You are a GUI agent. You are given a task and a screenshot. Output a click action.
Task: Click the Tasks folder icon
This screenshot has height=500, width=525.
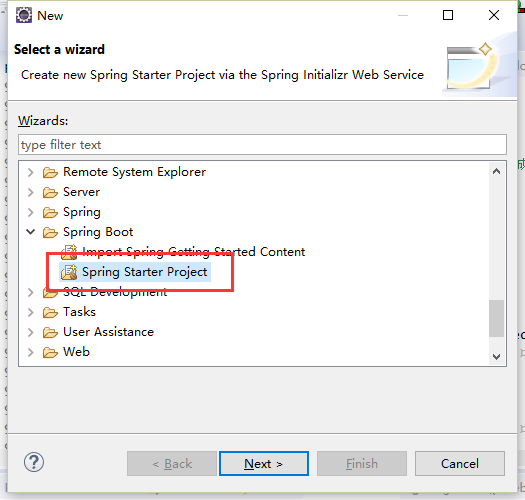[x=50, y=312]
